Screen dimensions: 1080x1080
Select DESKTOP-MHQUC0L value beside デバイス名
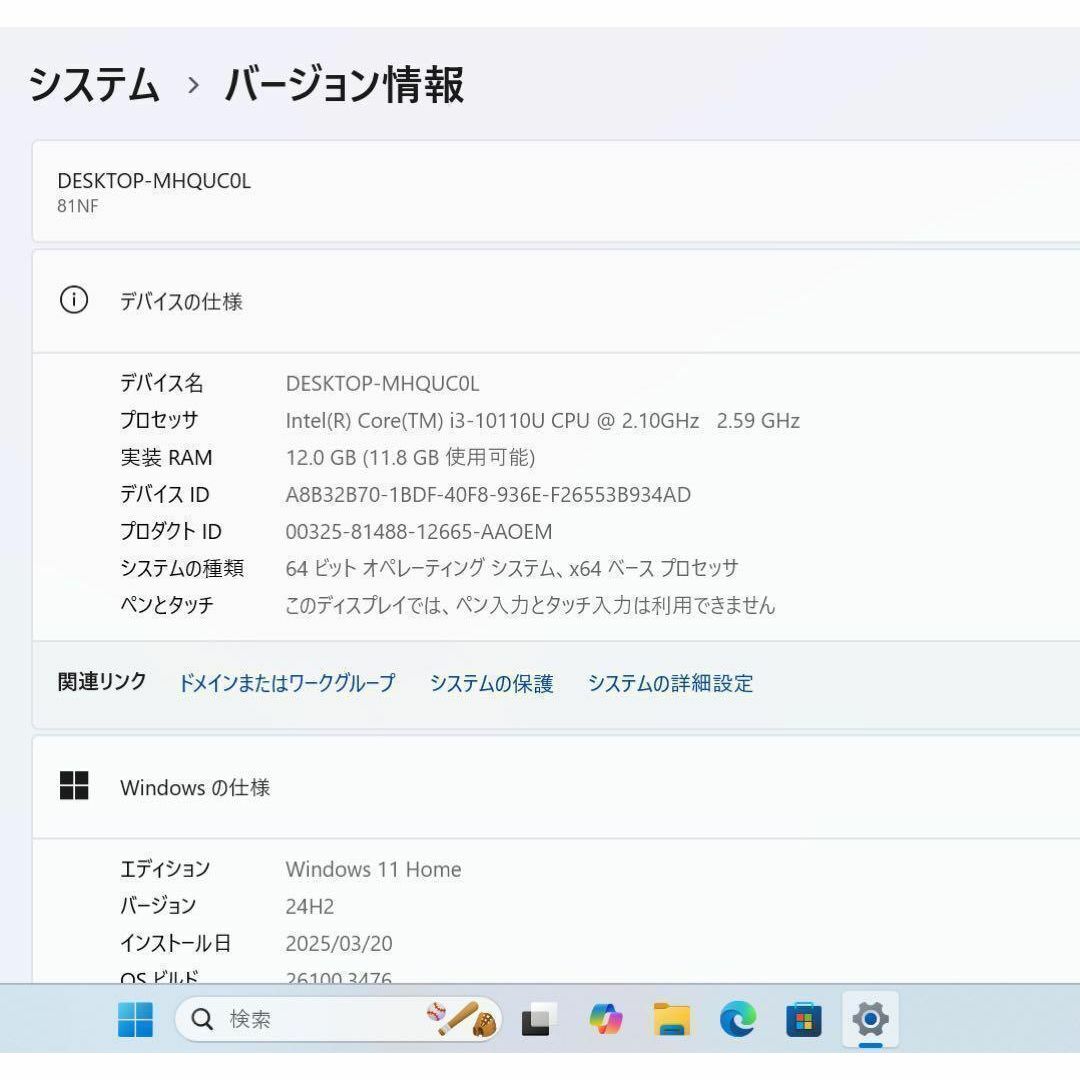382,384
